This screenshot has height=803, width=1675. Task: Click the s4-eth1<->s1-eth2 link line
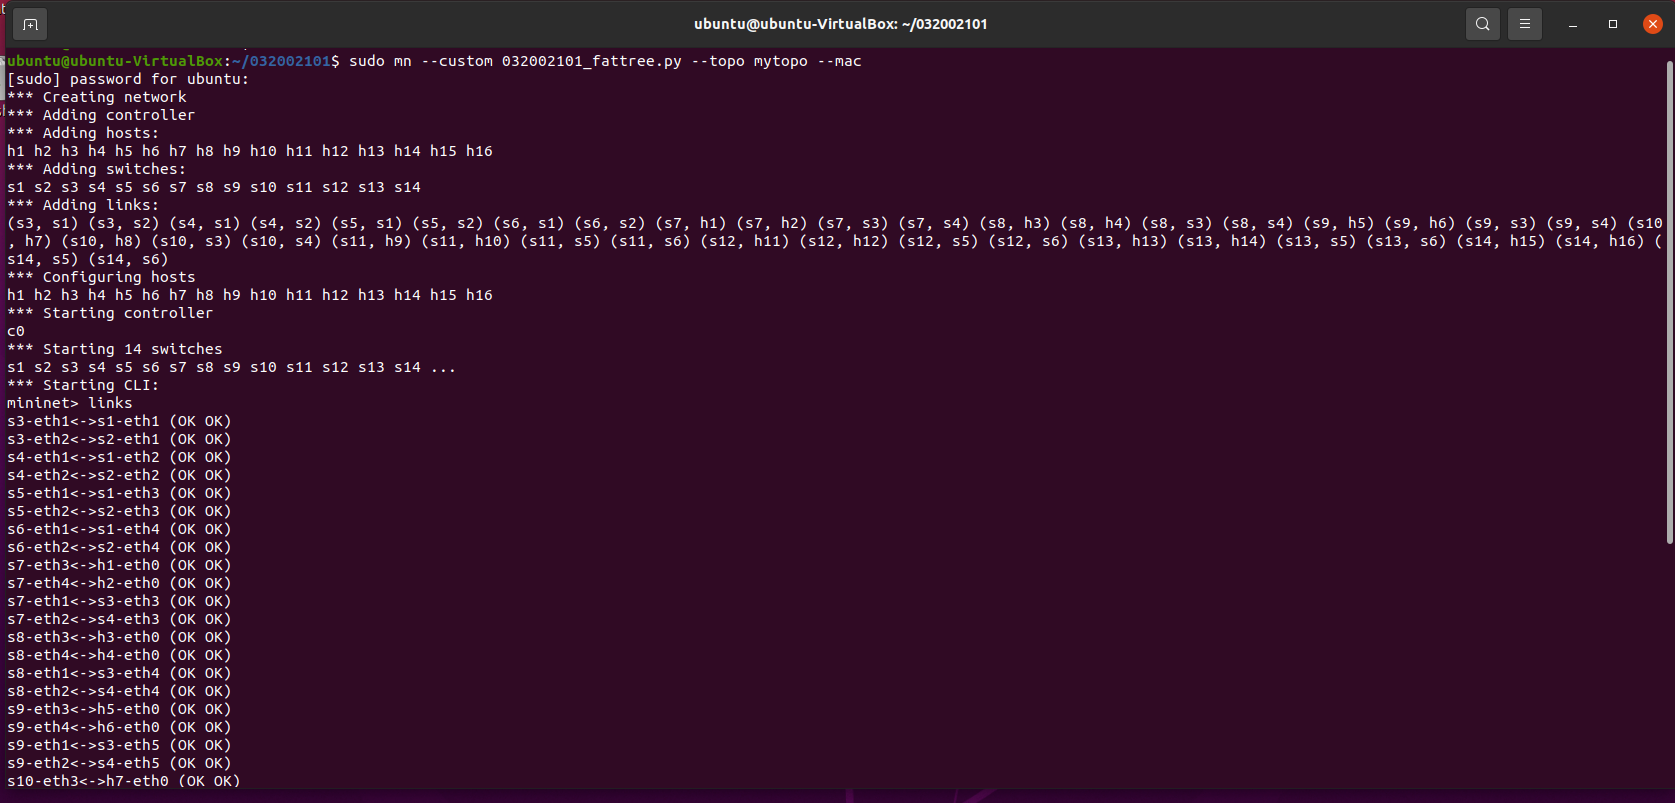pos(119,457)
